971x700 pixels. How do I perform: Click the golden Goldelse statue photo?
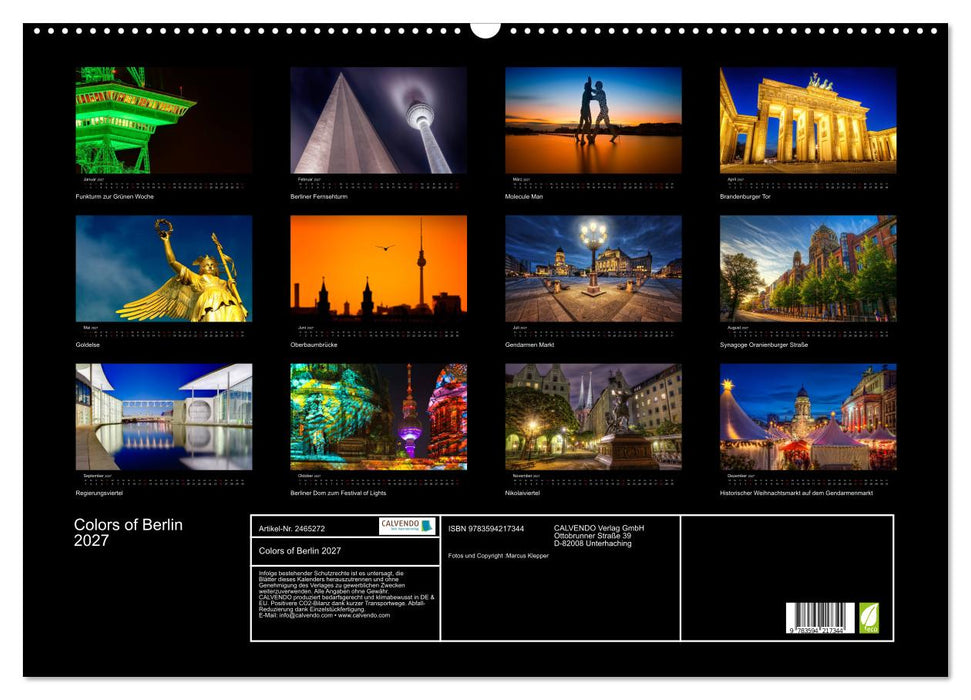tap(163, 268)
